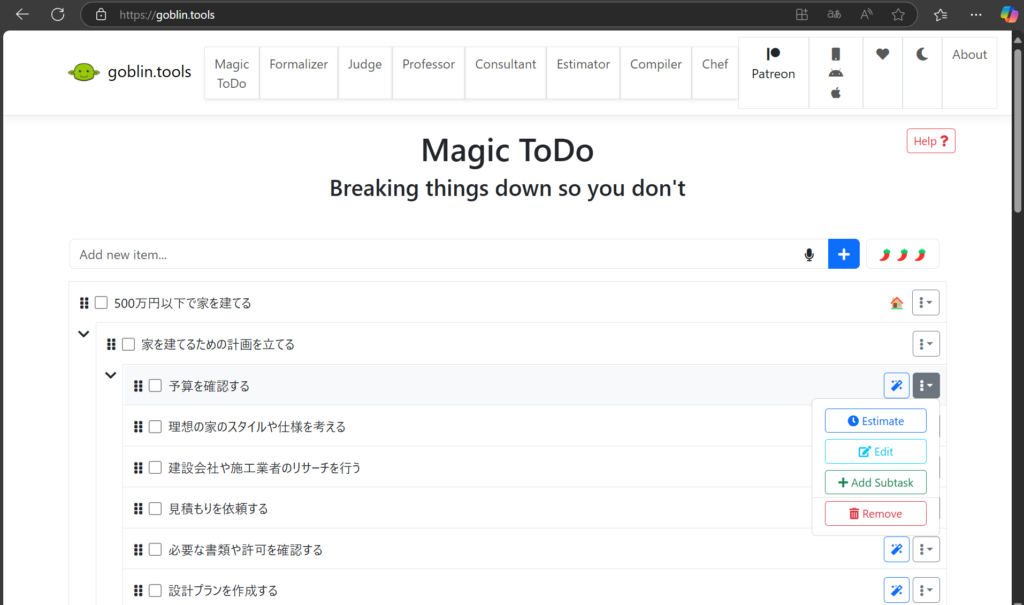Select Add Subtask from the menu
This screenshot has height=605, width=1024.
[875, 482]
